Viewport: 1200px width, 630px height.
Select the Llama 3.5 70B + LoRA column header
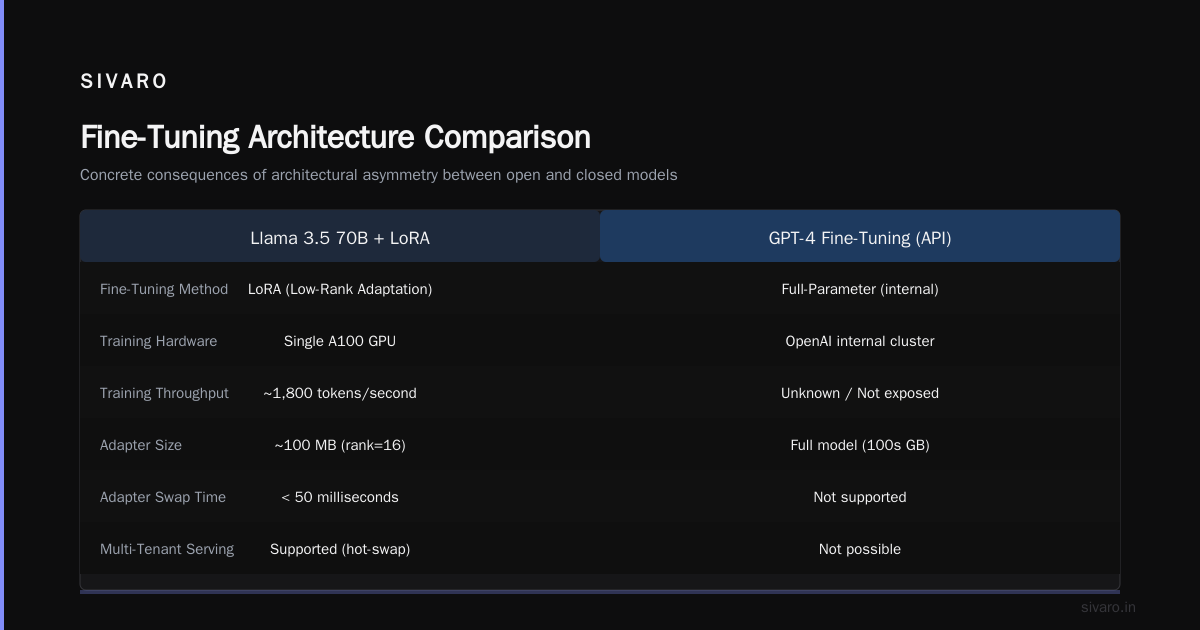[340, 238]
